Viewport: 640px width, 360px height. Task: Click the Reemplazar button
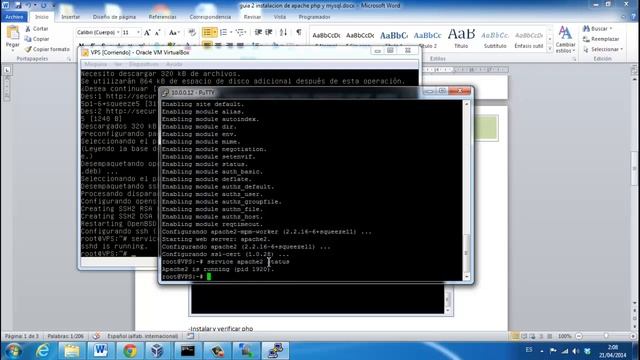601,39
